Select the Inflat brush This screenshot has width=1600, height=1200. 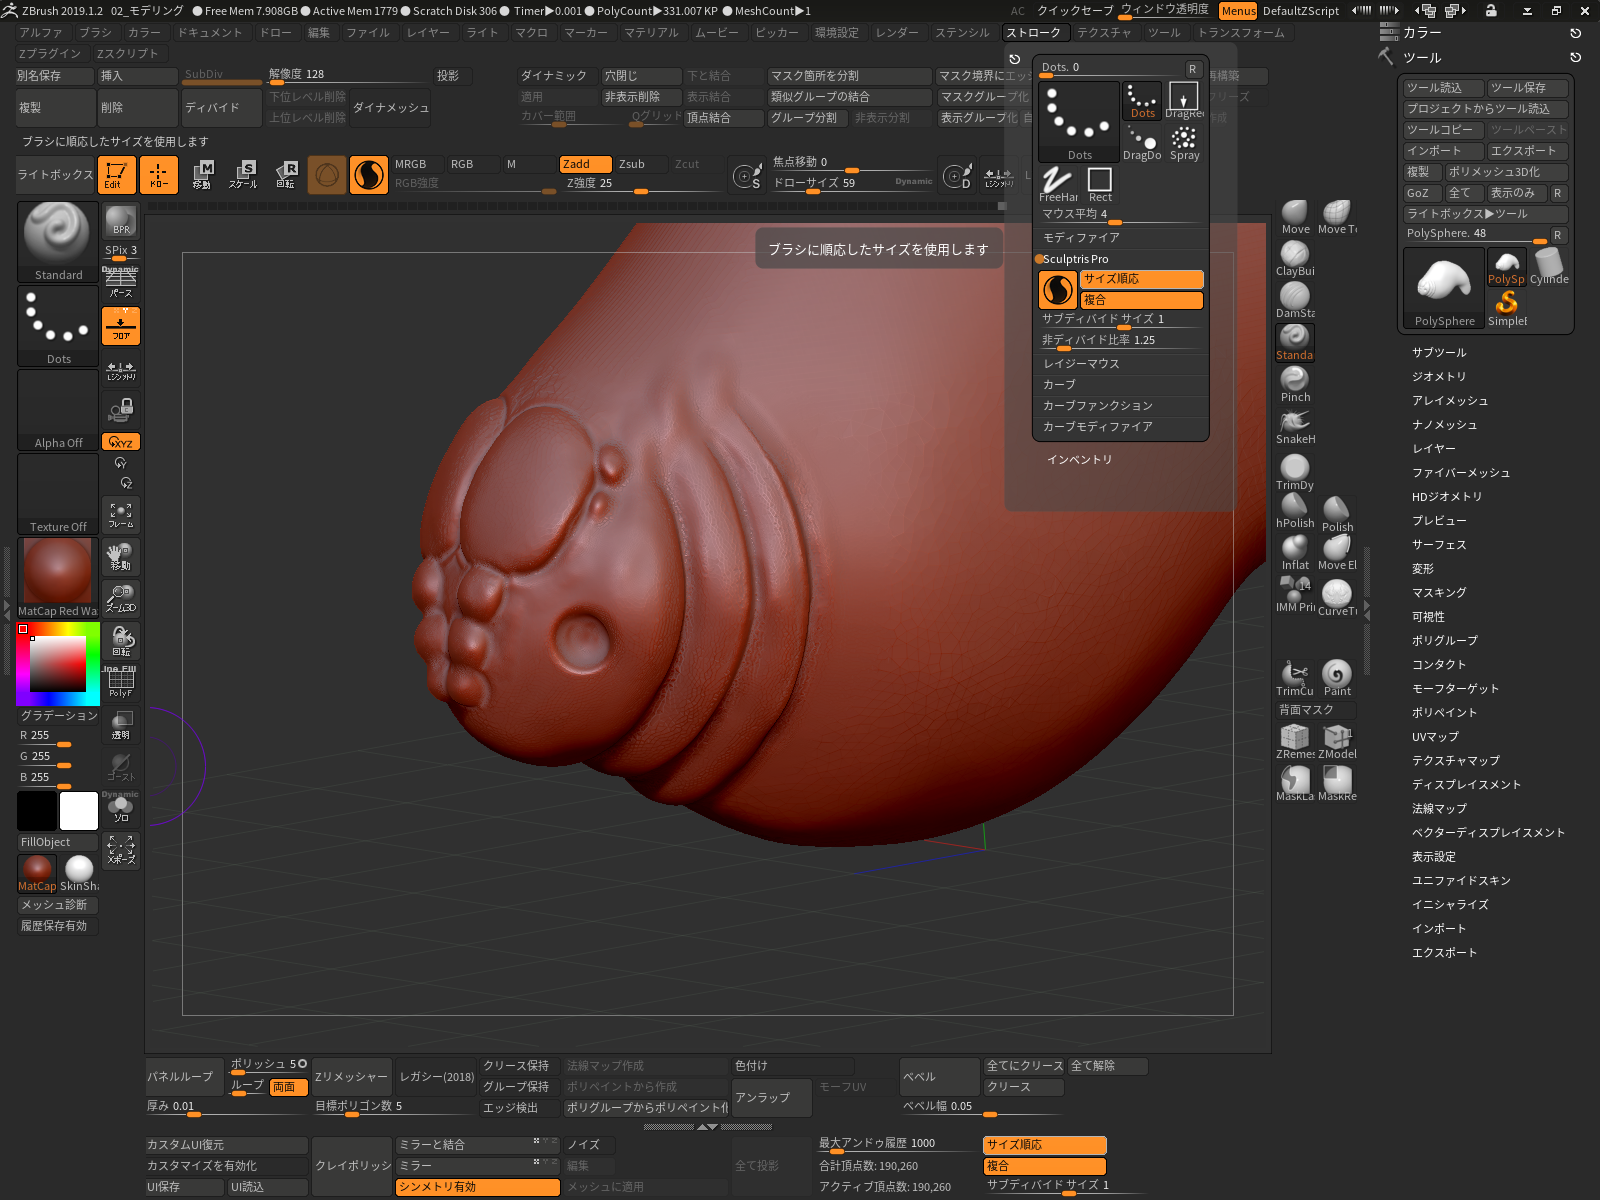(1295, 553)
